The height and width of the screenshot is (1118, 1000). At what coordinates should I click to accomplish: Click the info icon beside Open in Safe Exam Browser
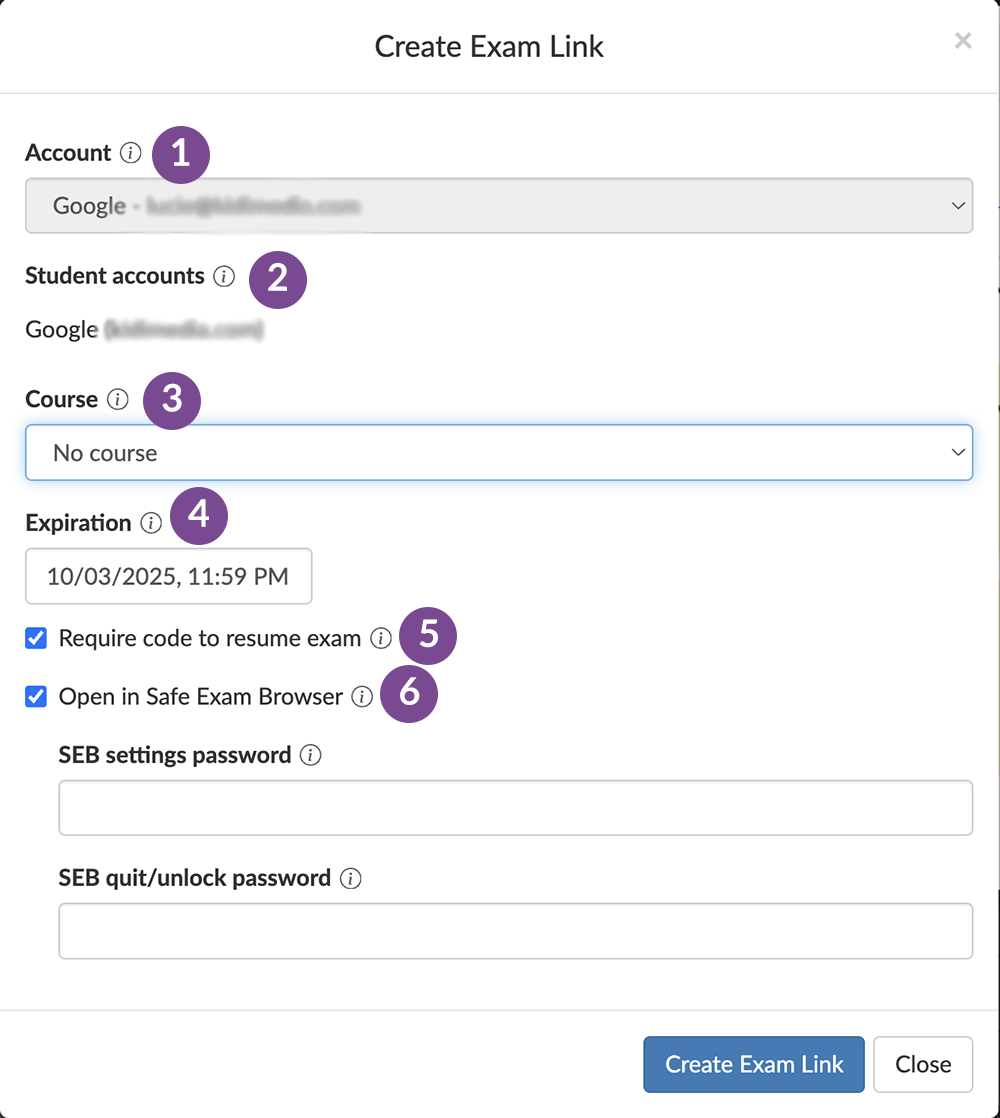(363, 696)
